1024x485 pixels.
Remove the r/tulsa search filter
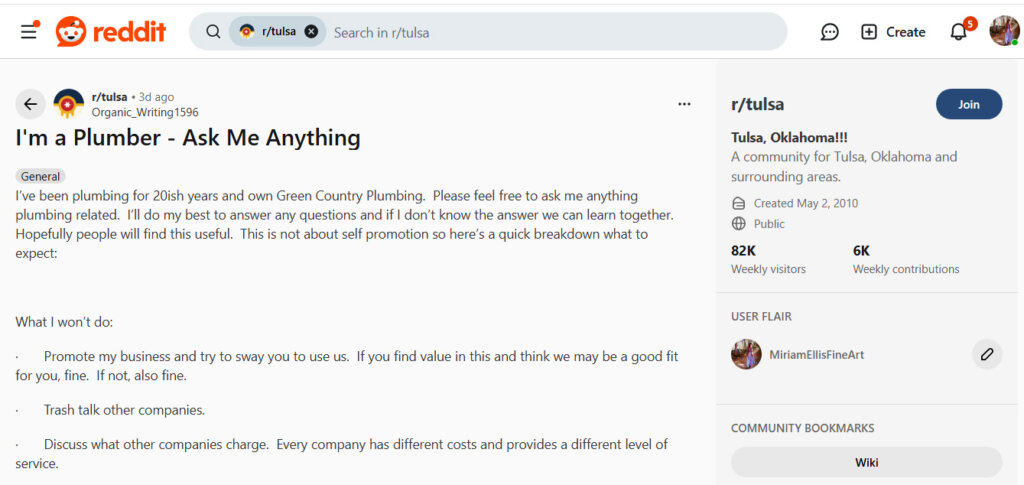click(x=311, y=32)
